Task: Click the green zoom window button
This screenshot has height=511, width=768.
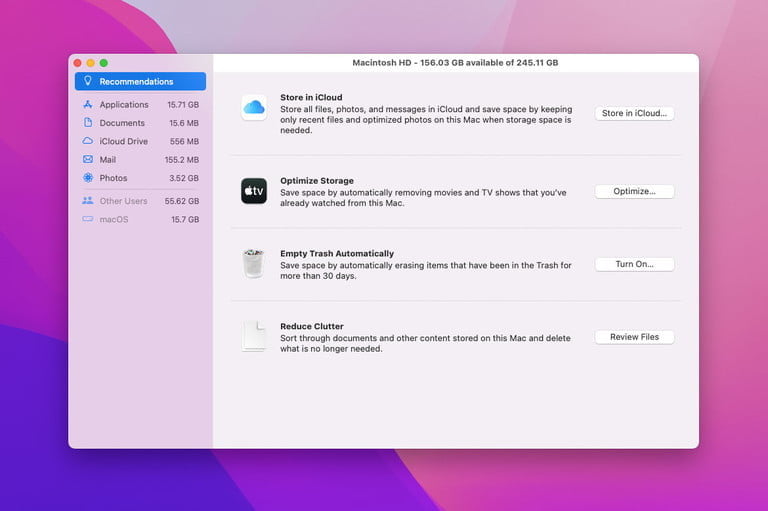Action: coord(104,63)
